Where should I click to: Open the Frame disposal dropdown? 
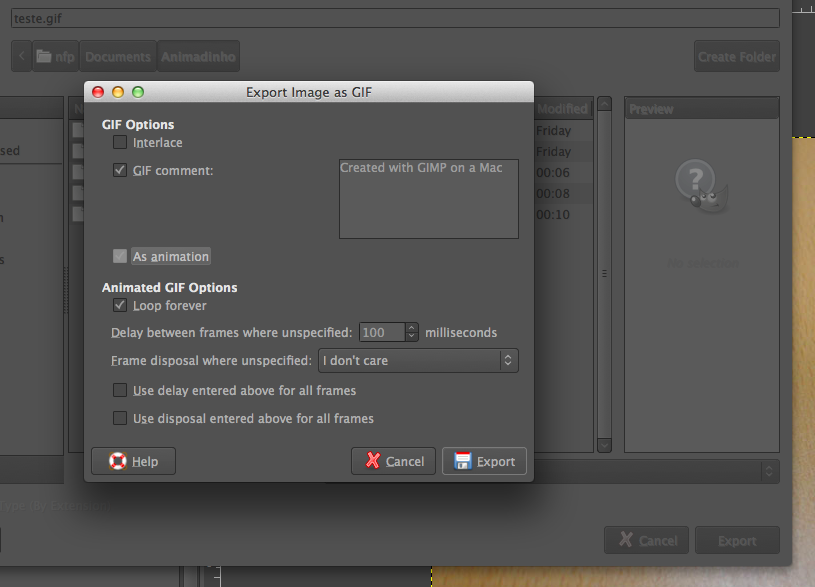click(417, 360)
